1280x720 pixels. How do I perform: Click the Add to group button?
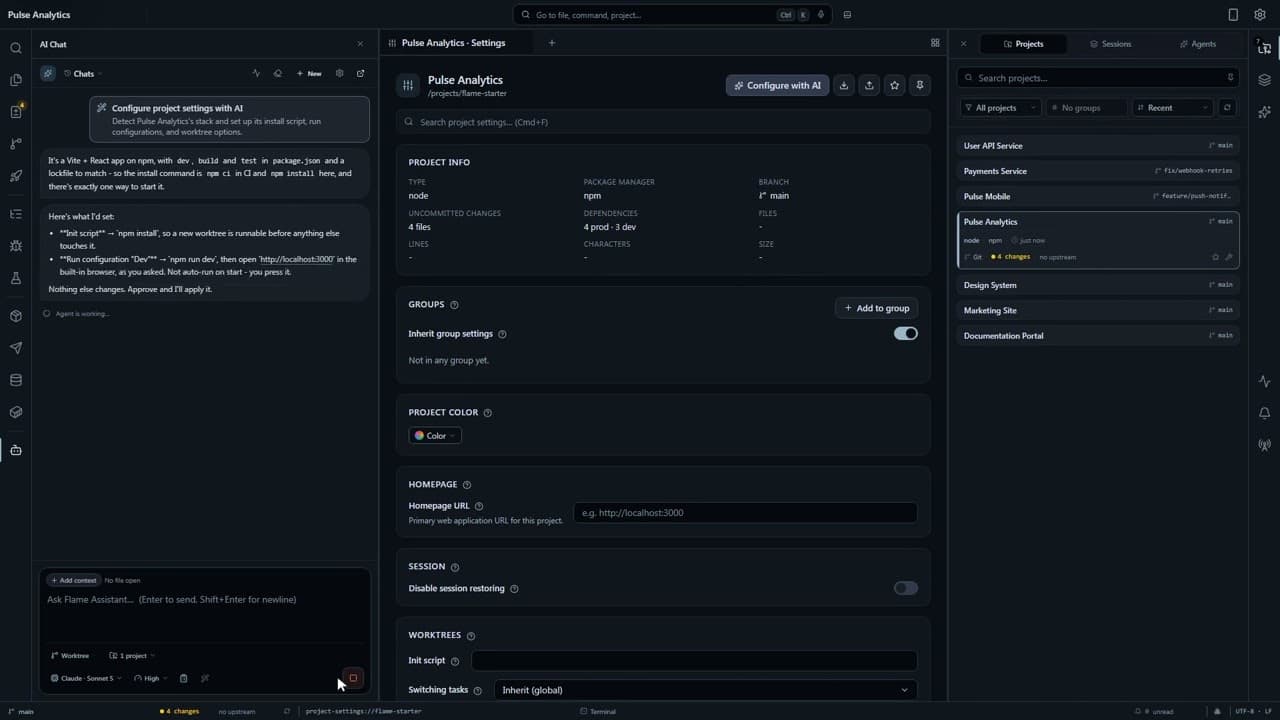pos(876,308)
